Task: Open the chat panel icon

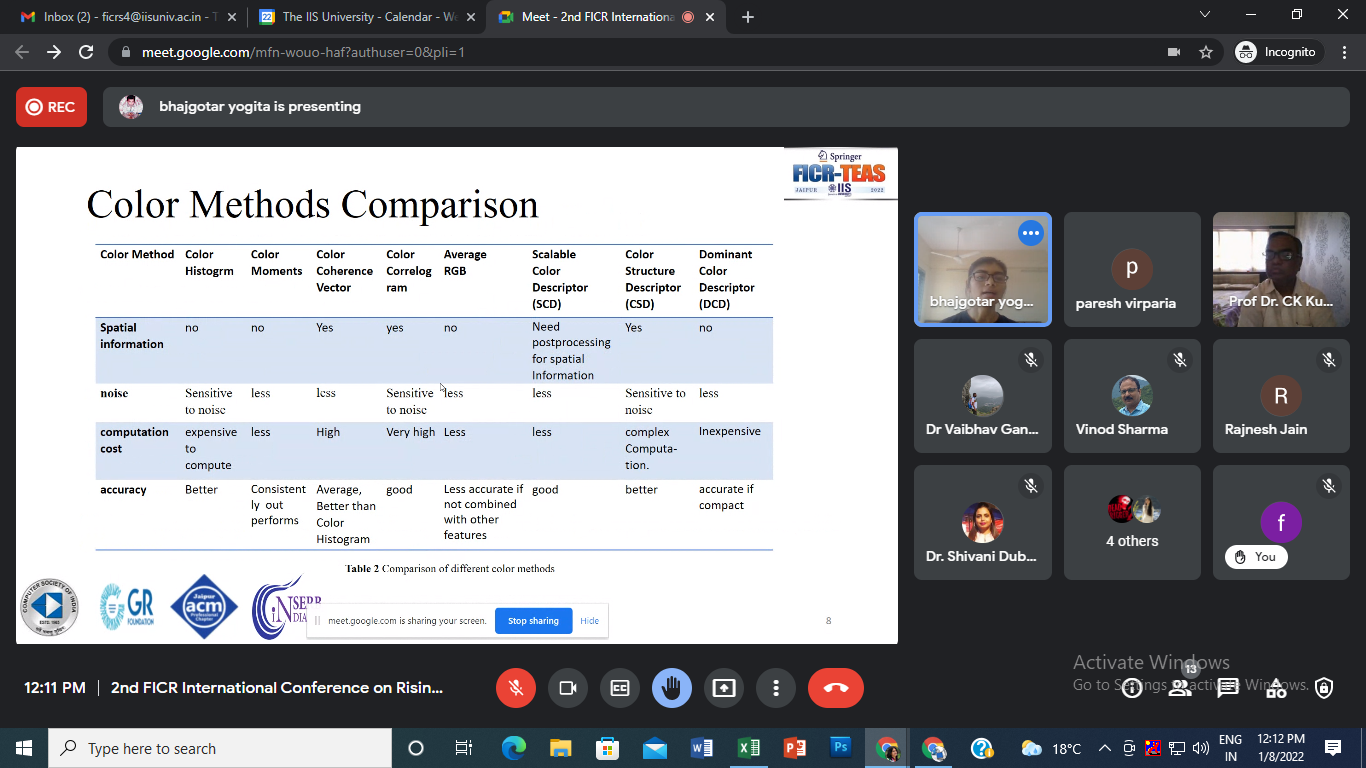Action: 1228,688
